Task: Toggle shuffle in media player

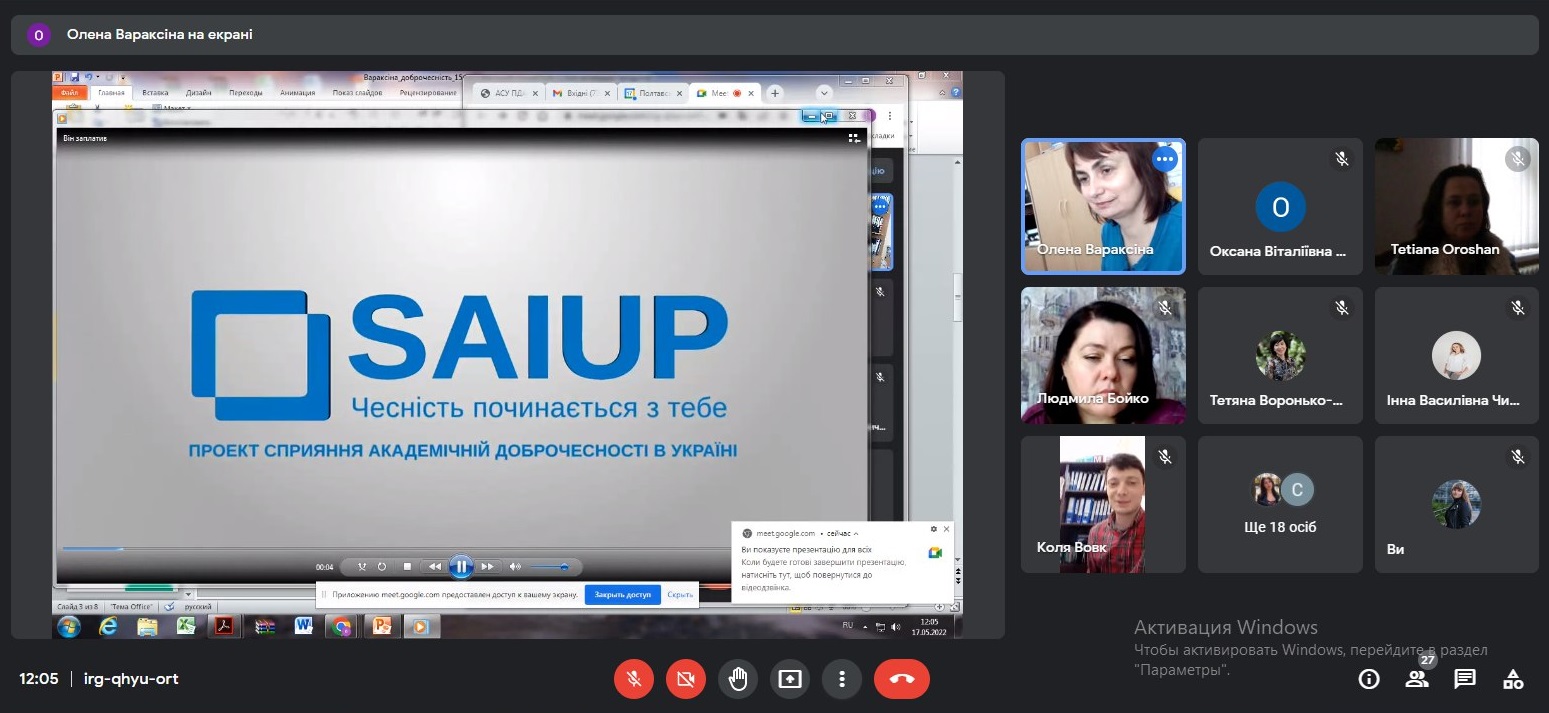Action: tap(362, 567)
